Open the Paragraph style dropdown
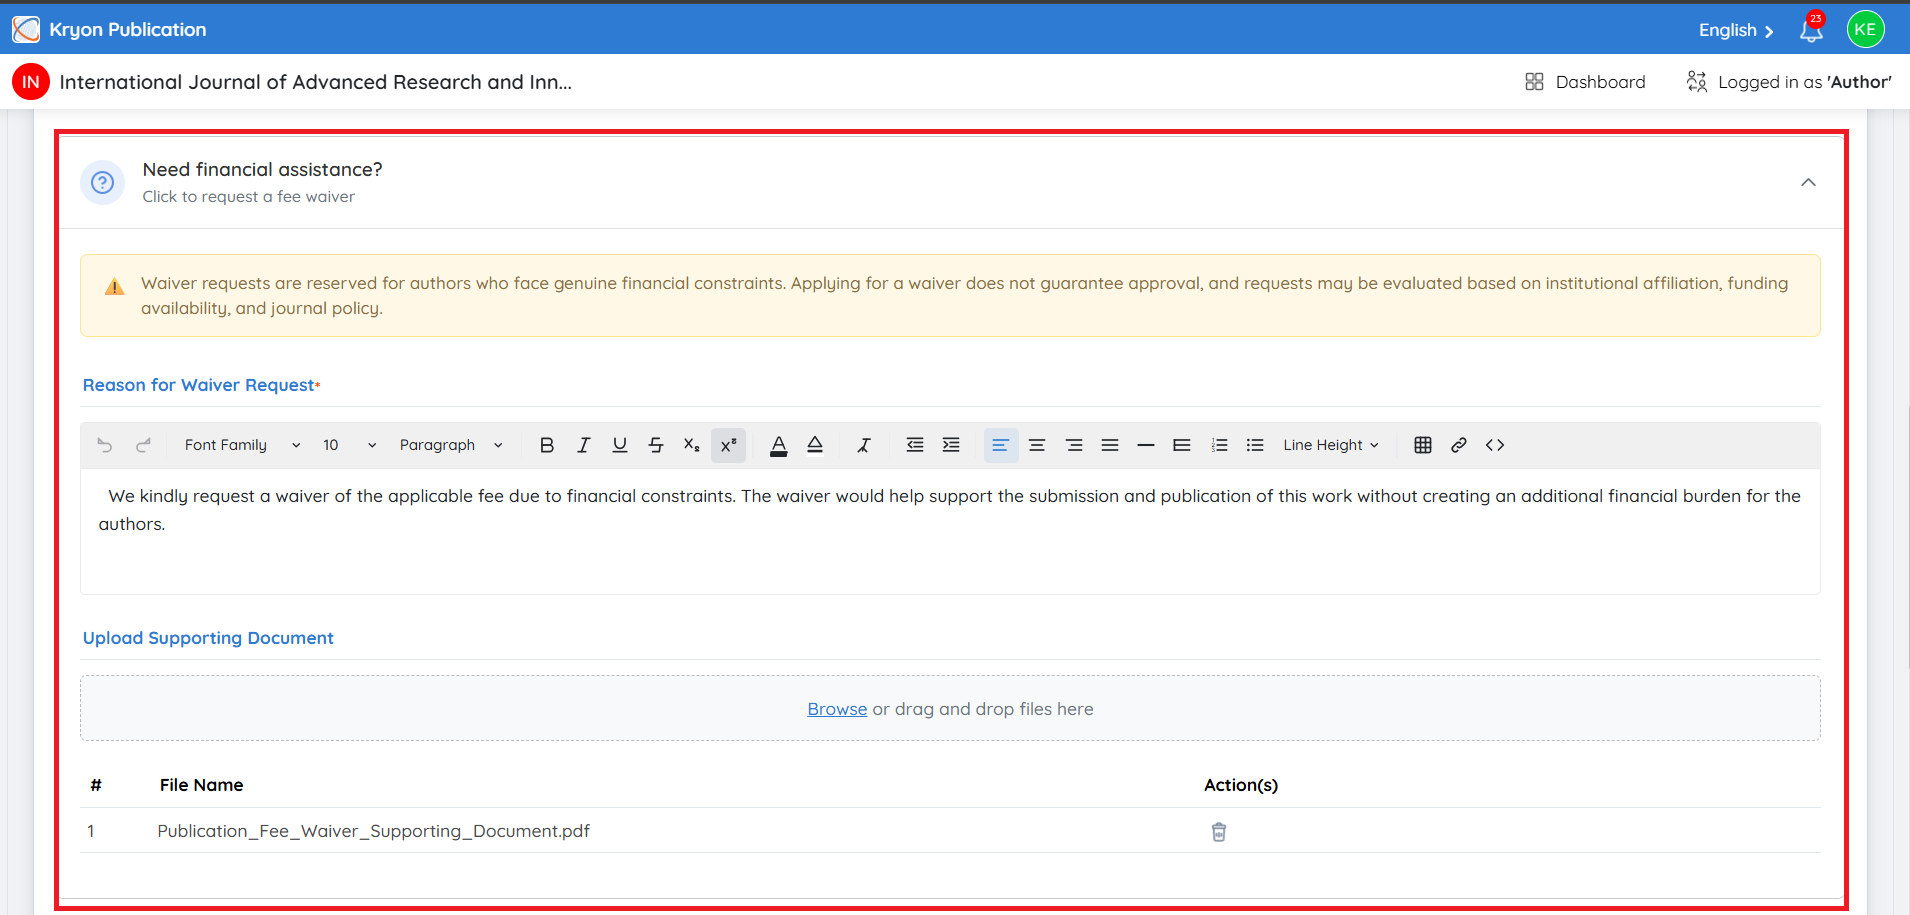1910x915 pixels. click(x=451, y=445)
